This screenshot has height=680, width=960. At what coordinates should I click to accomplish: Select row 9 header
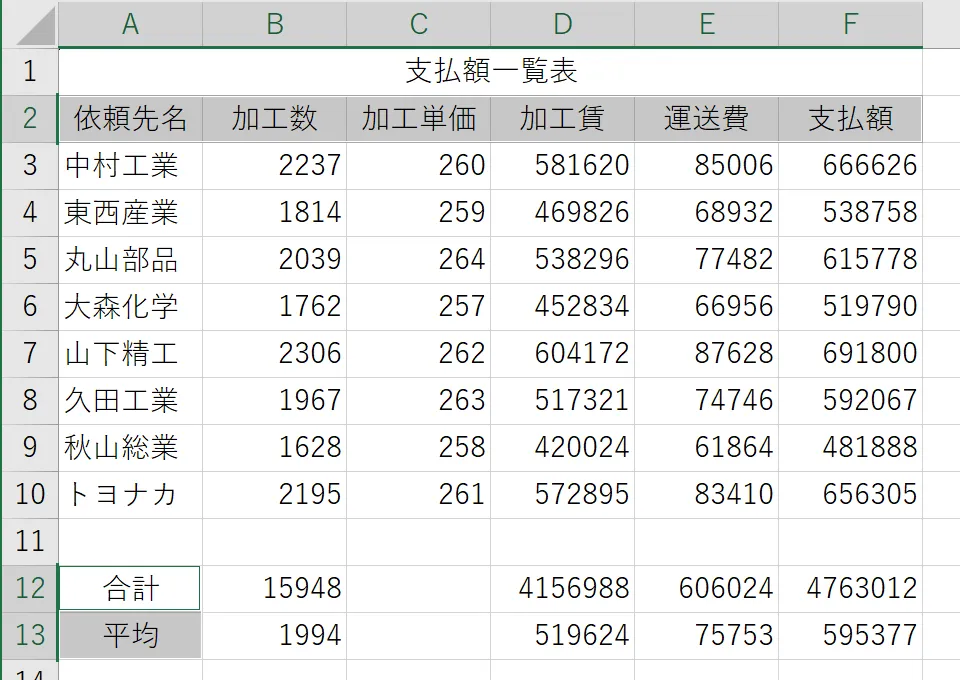pos(31,447)
